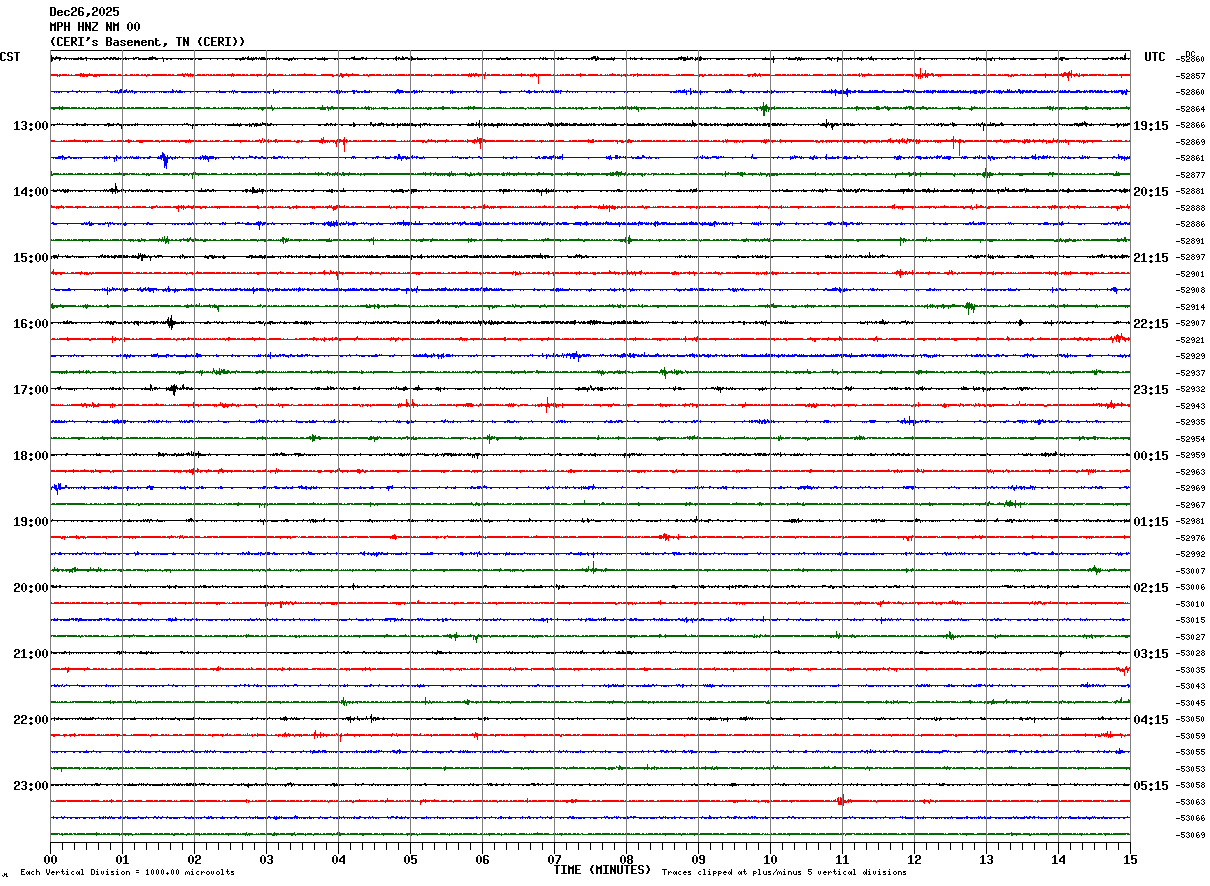Click the DC offset value -52881
Viewport: 1210px width, 886px height.
[x=1191, y=191]
